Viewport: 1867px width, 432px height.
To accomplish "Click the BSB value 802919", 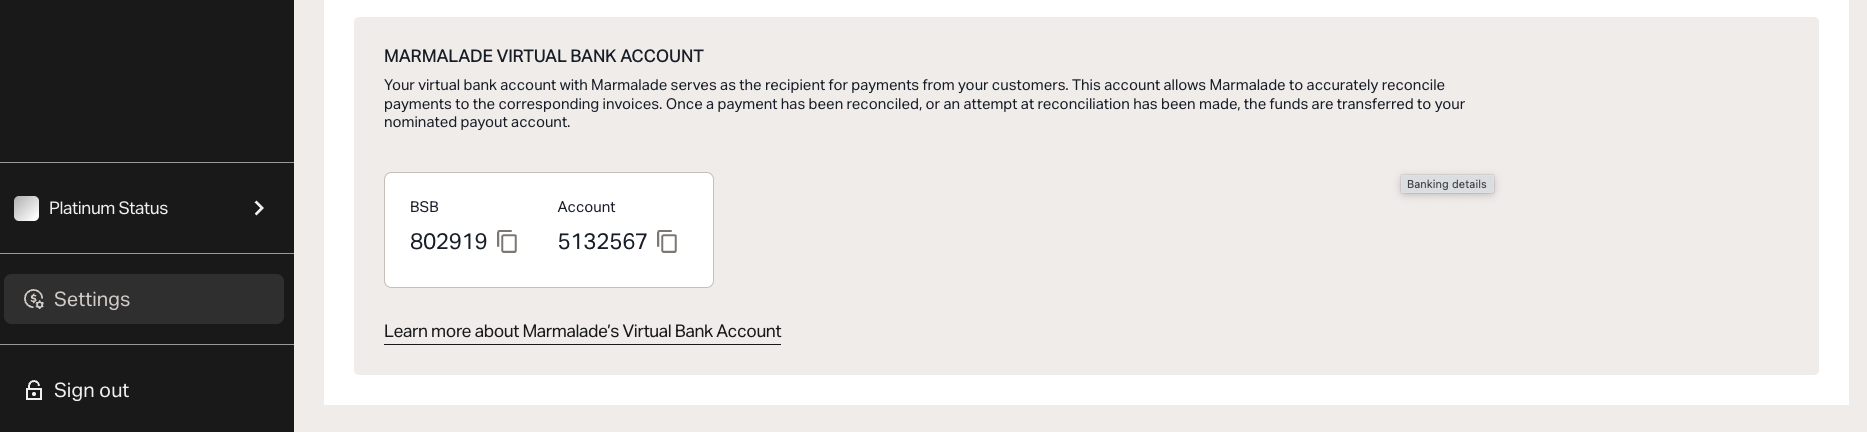I will tap(448, 242).
